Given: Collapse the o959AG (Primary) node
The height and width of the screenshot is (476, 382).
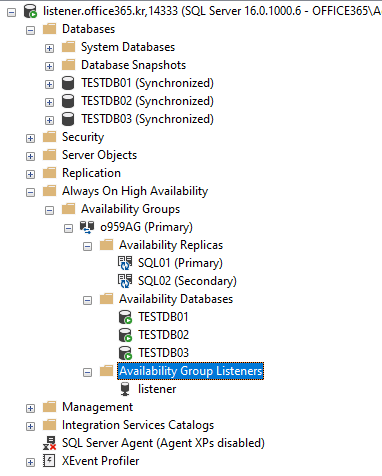Looking at the screenshot, I should (68, 229).
